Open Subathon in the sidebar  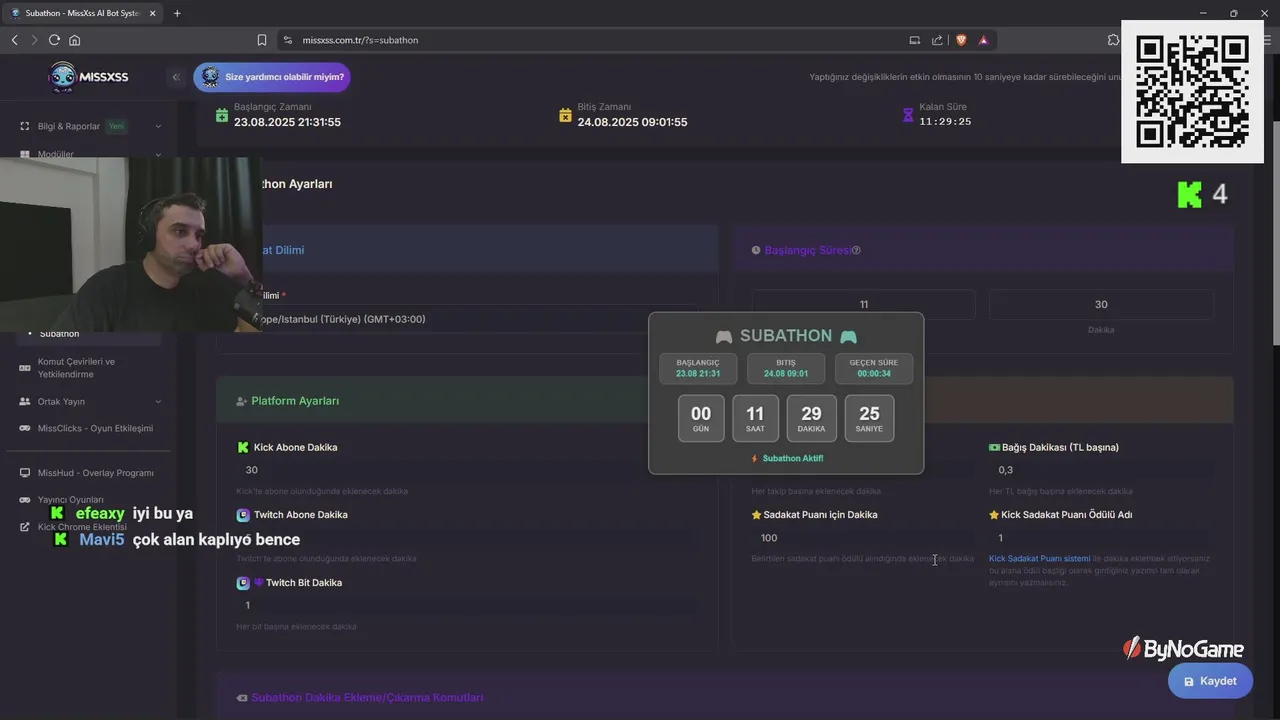(x=59, y=334)
